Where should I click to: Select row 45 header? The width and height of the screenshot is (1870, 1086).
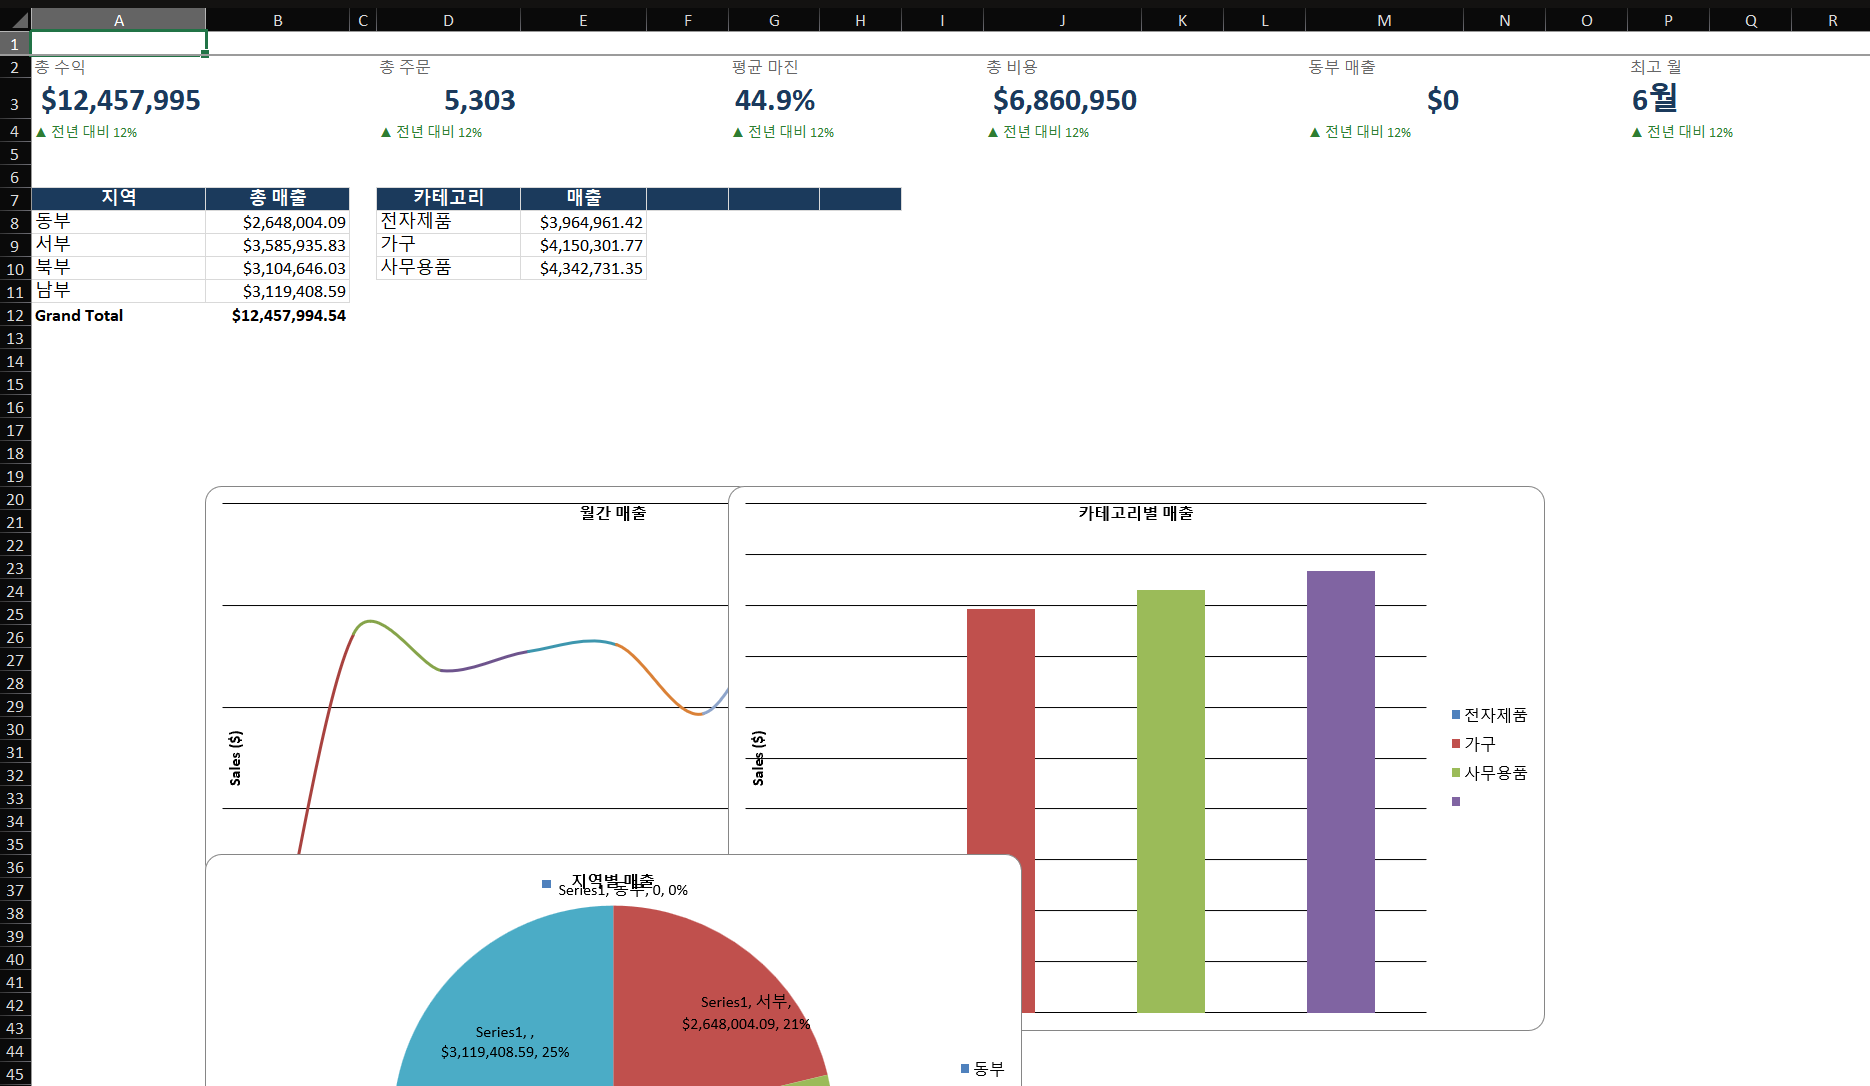point(15,1074)
